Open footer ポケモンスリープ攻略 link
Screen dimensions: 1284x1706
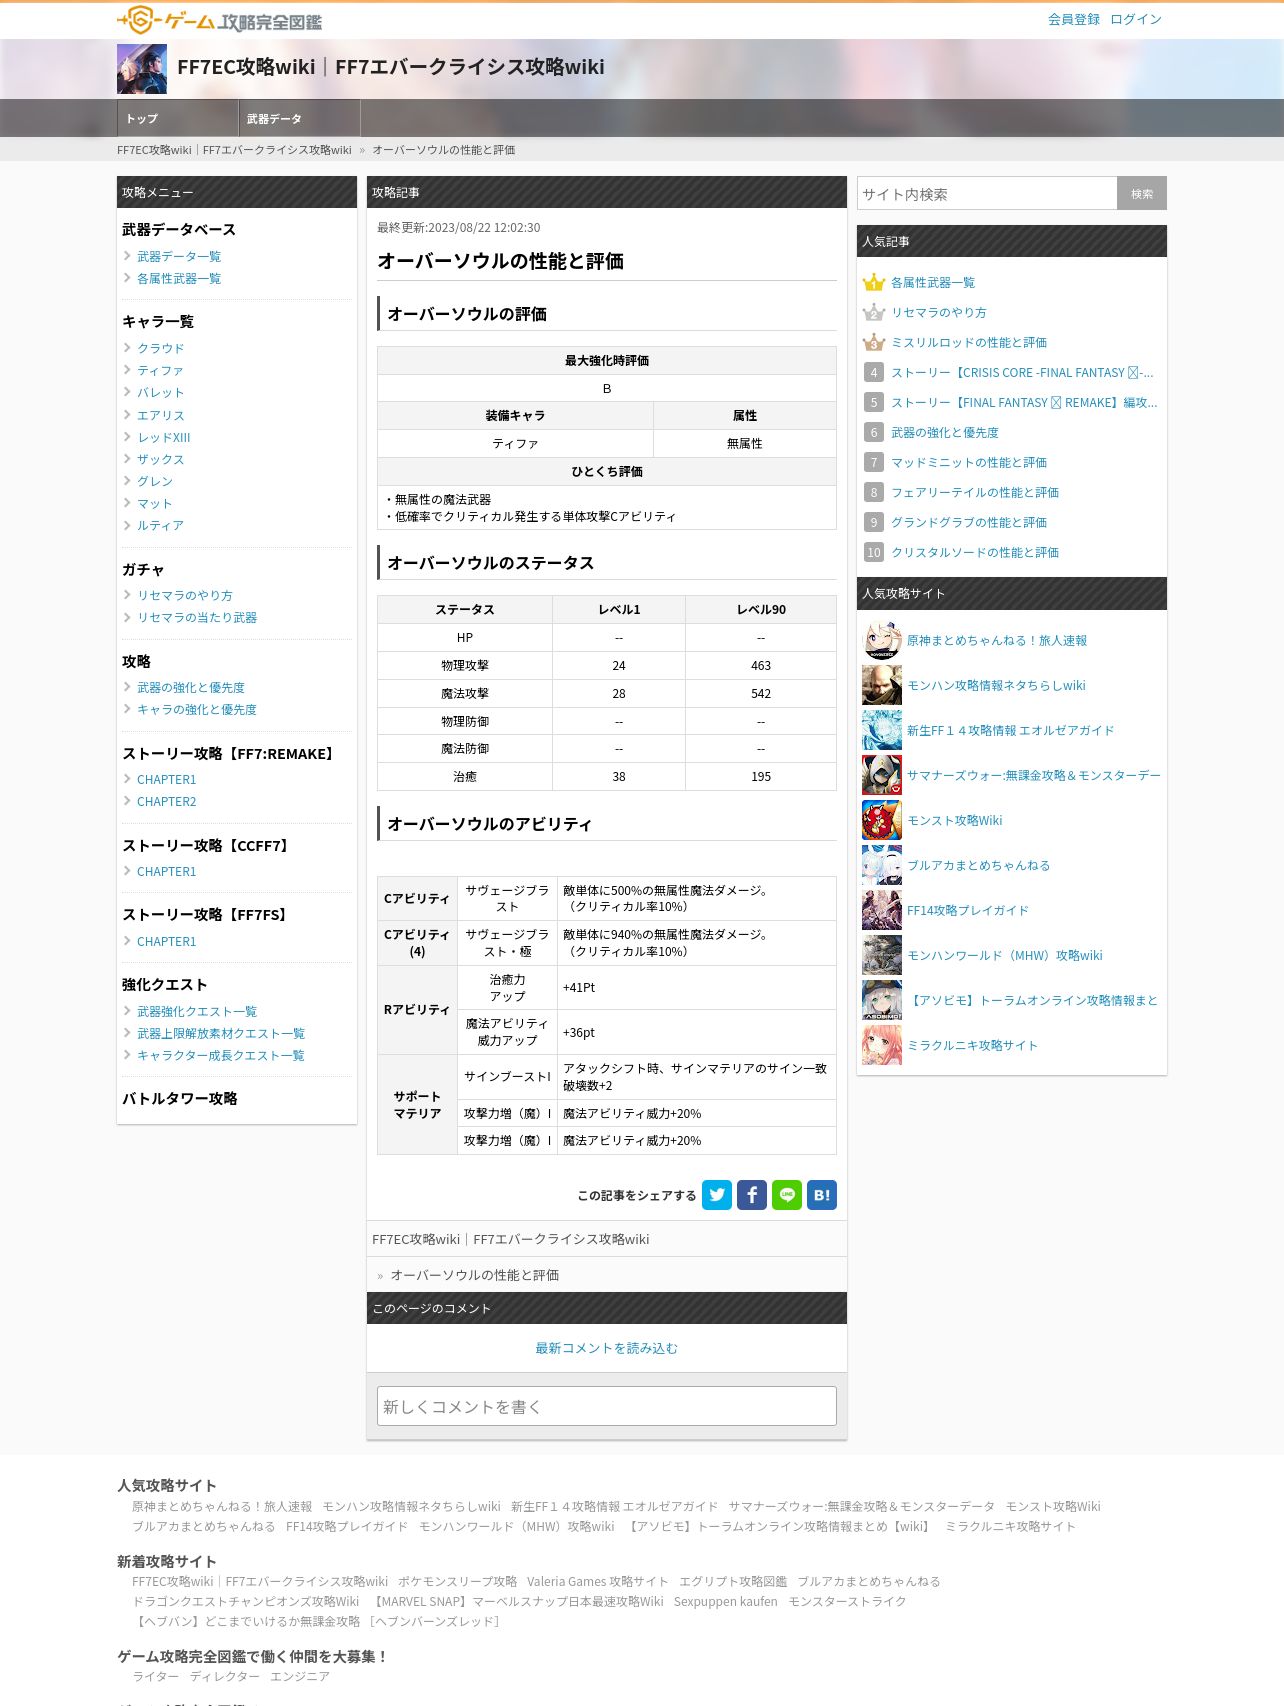click(457, 1581)
